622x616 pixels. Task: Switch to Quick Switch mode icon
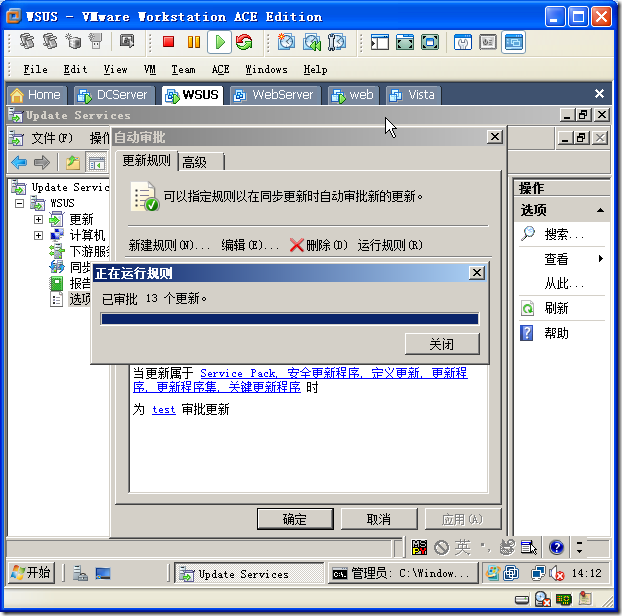tap(405, 42)
